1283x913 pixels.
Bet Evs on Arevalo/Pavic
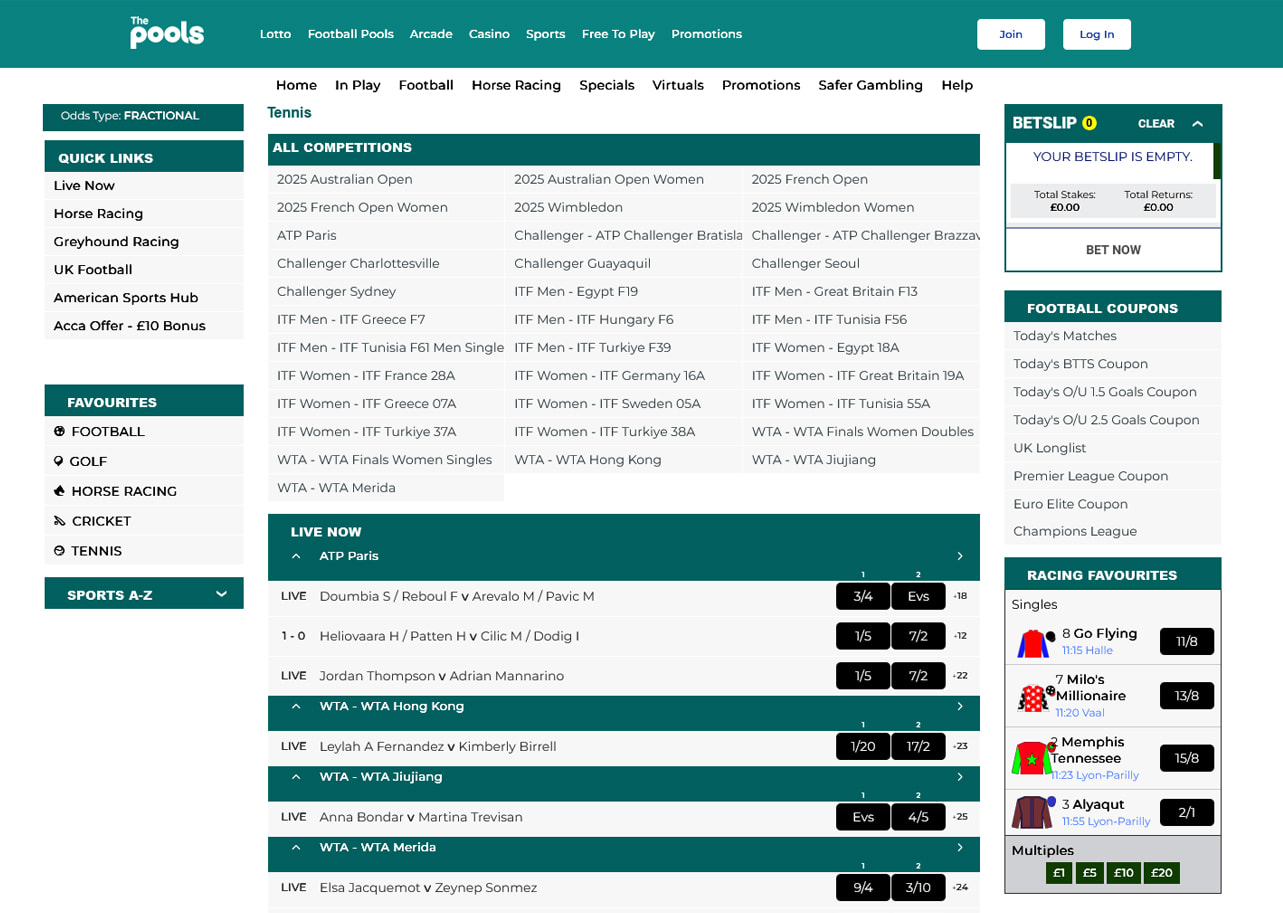918,596
